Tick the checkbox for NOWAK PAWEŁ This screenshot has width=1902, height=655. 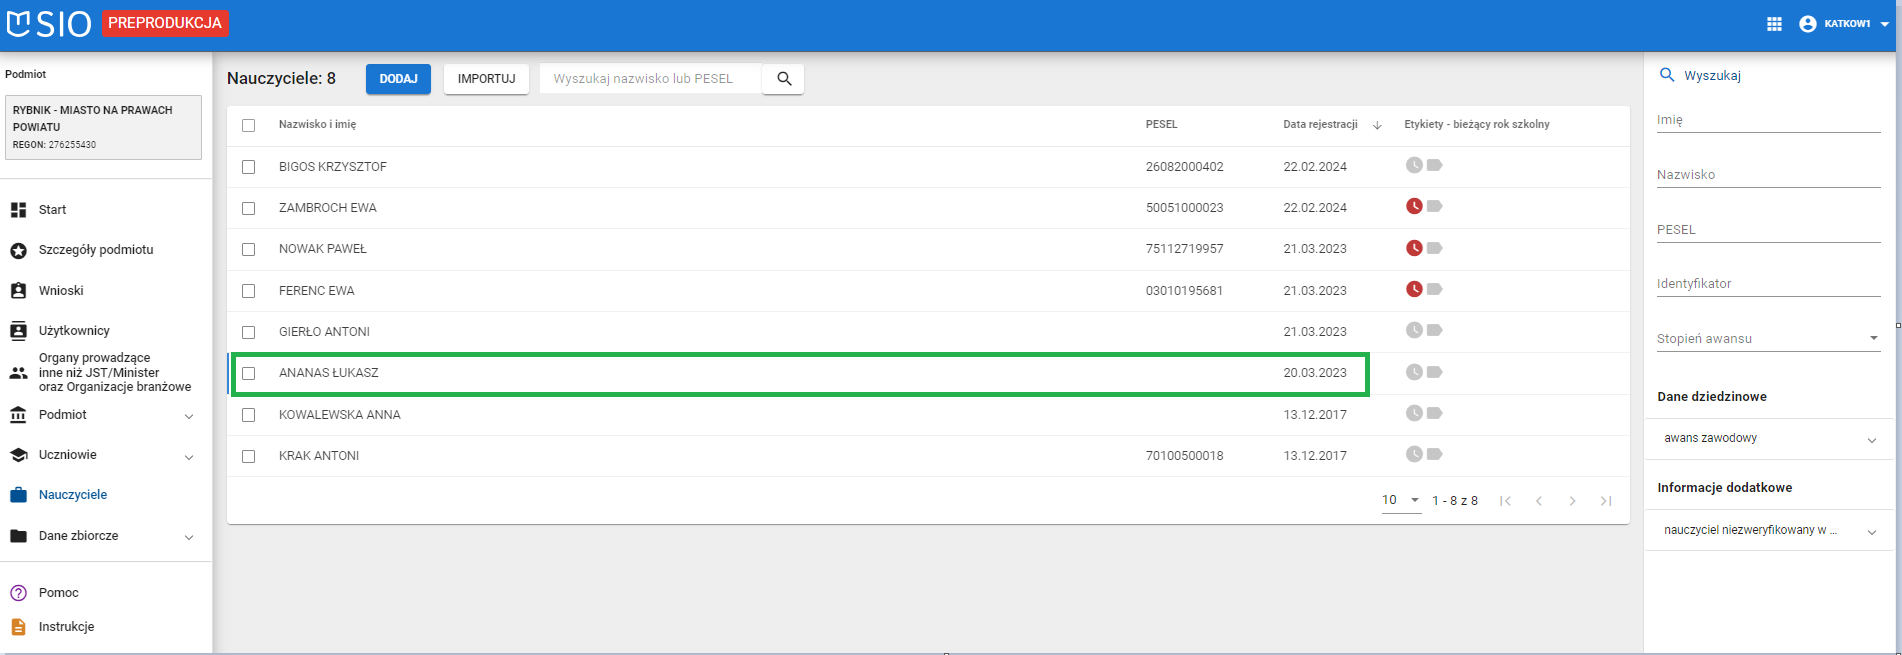click(x=249, y=250)
